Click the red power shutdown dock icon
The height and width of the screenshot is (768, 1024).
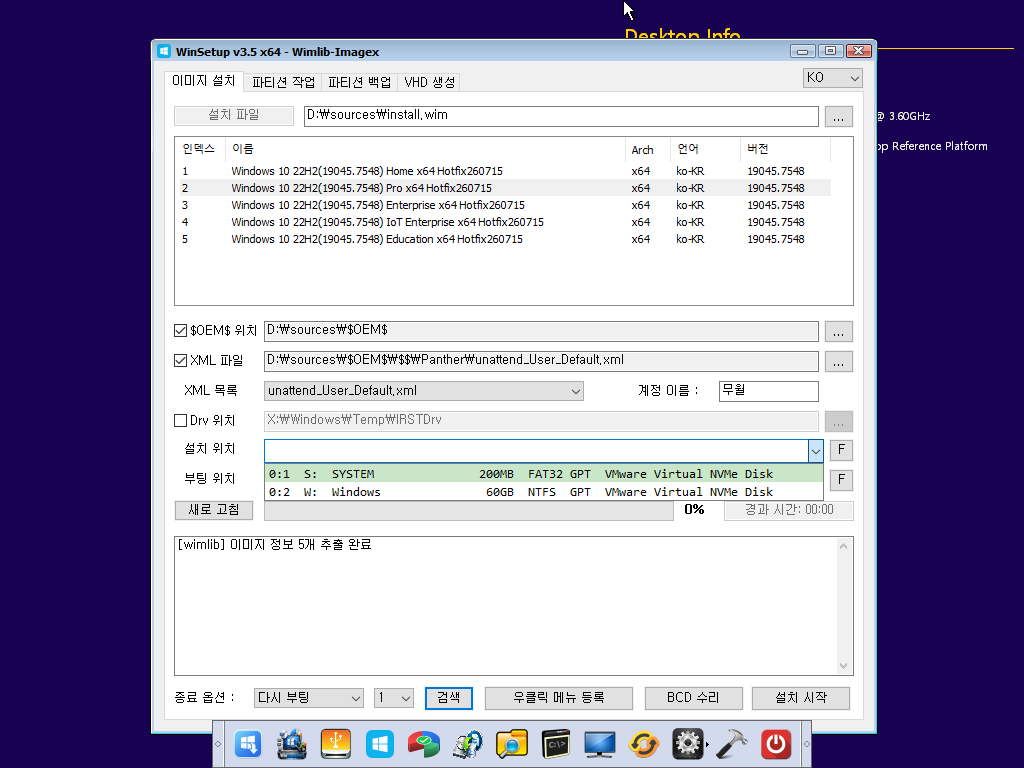(776, 744)
